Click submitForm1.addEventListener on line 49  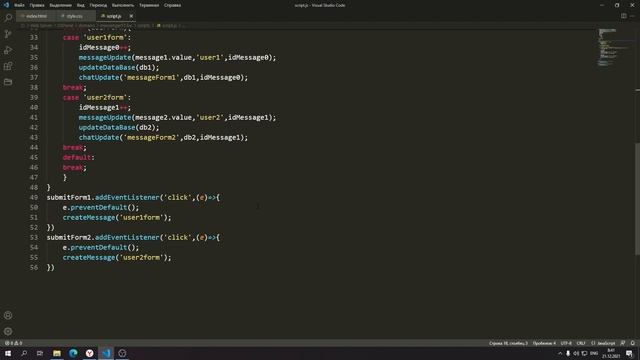[x=133, y=197]
